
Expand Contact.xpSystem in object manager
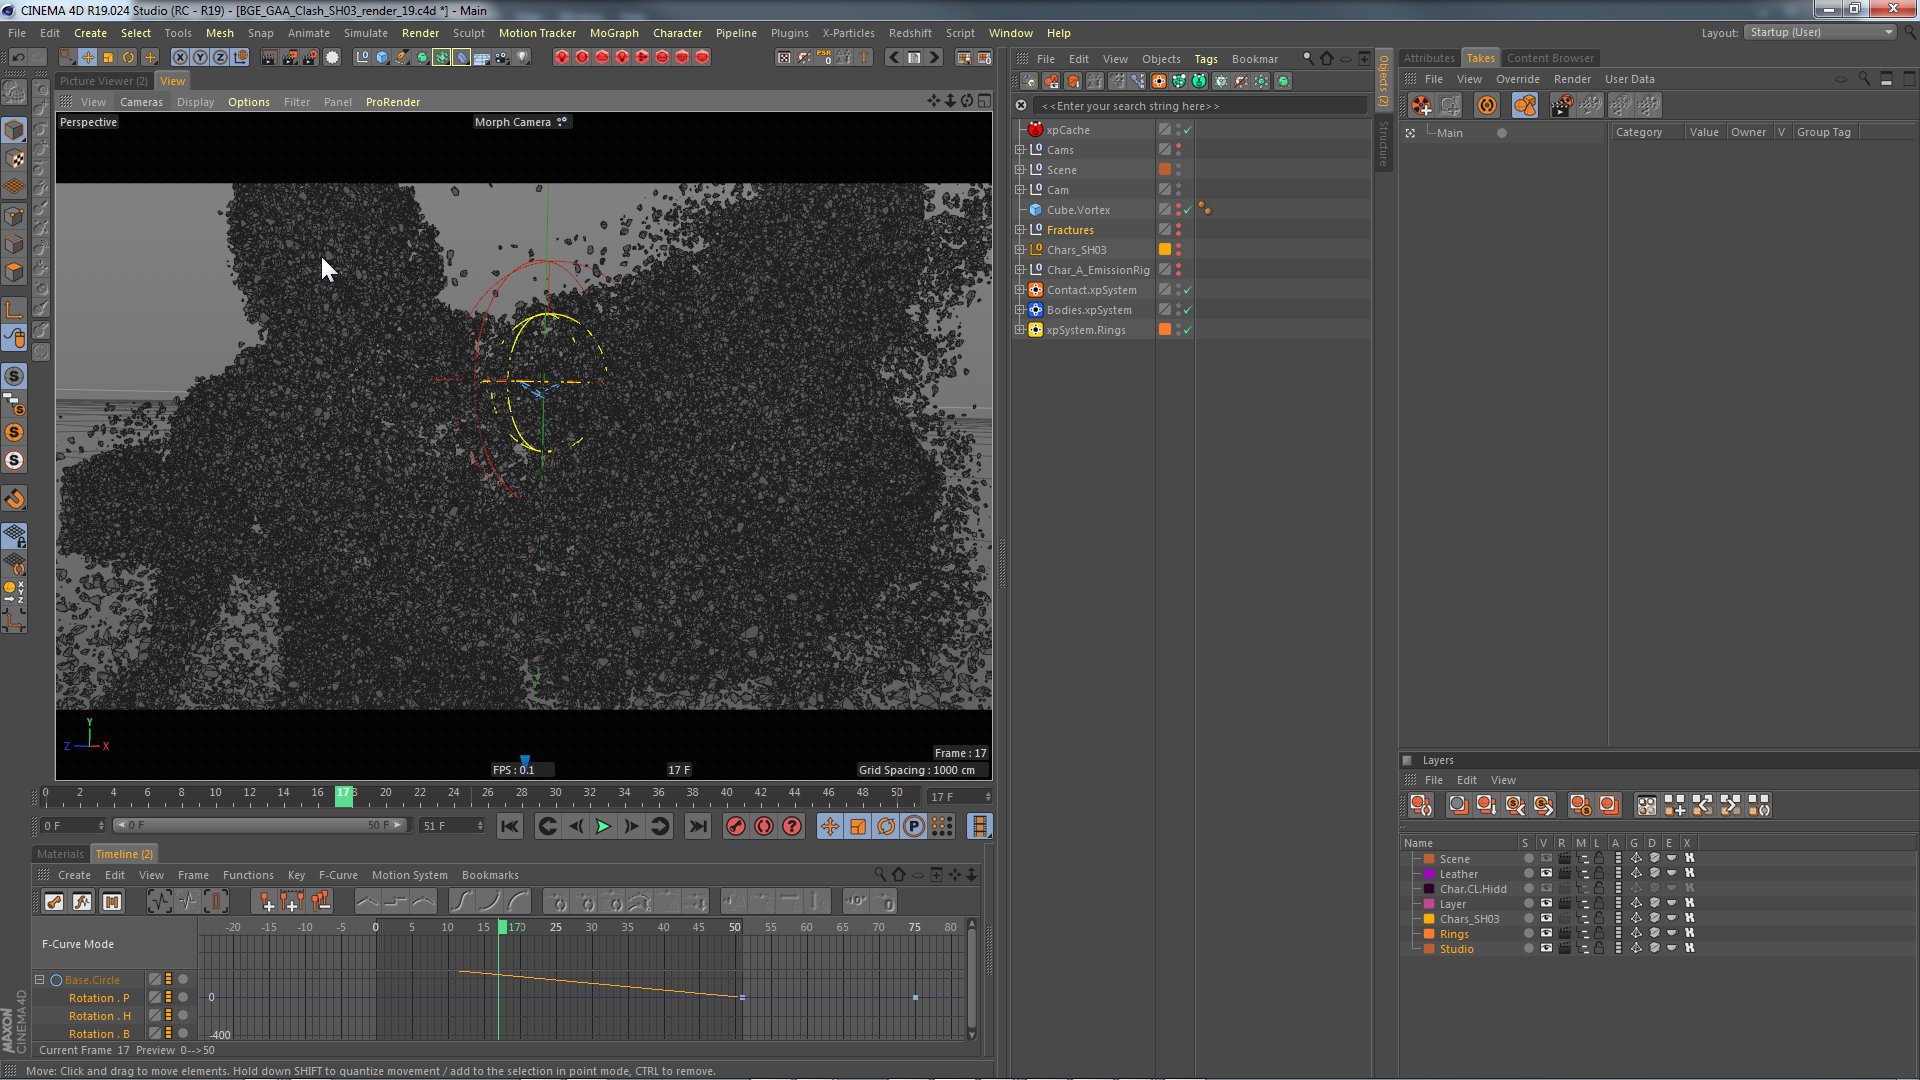tap(1020, 290)
